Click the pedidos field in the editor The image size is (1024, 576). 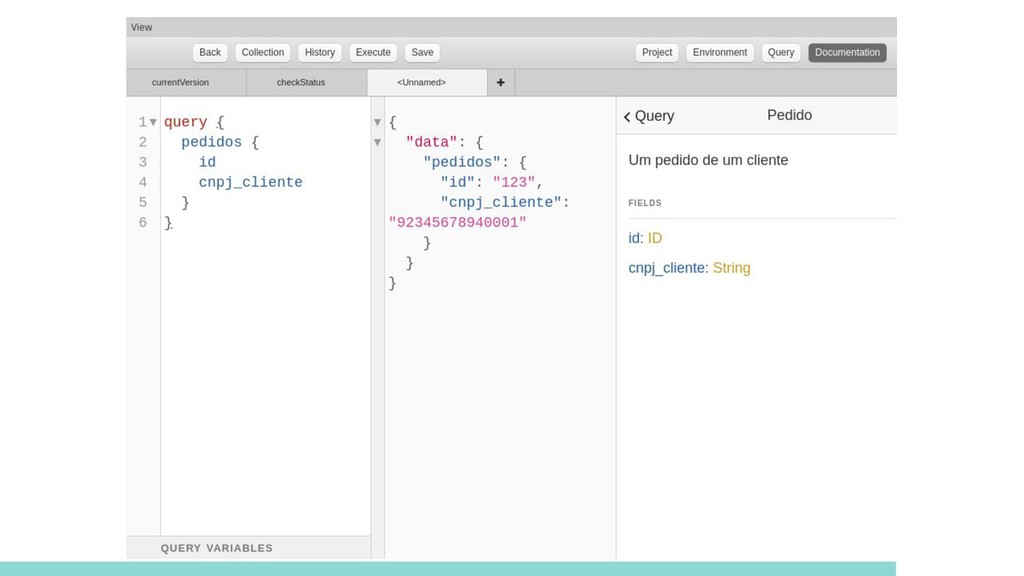point(212,142)
